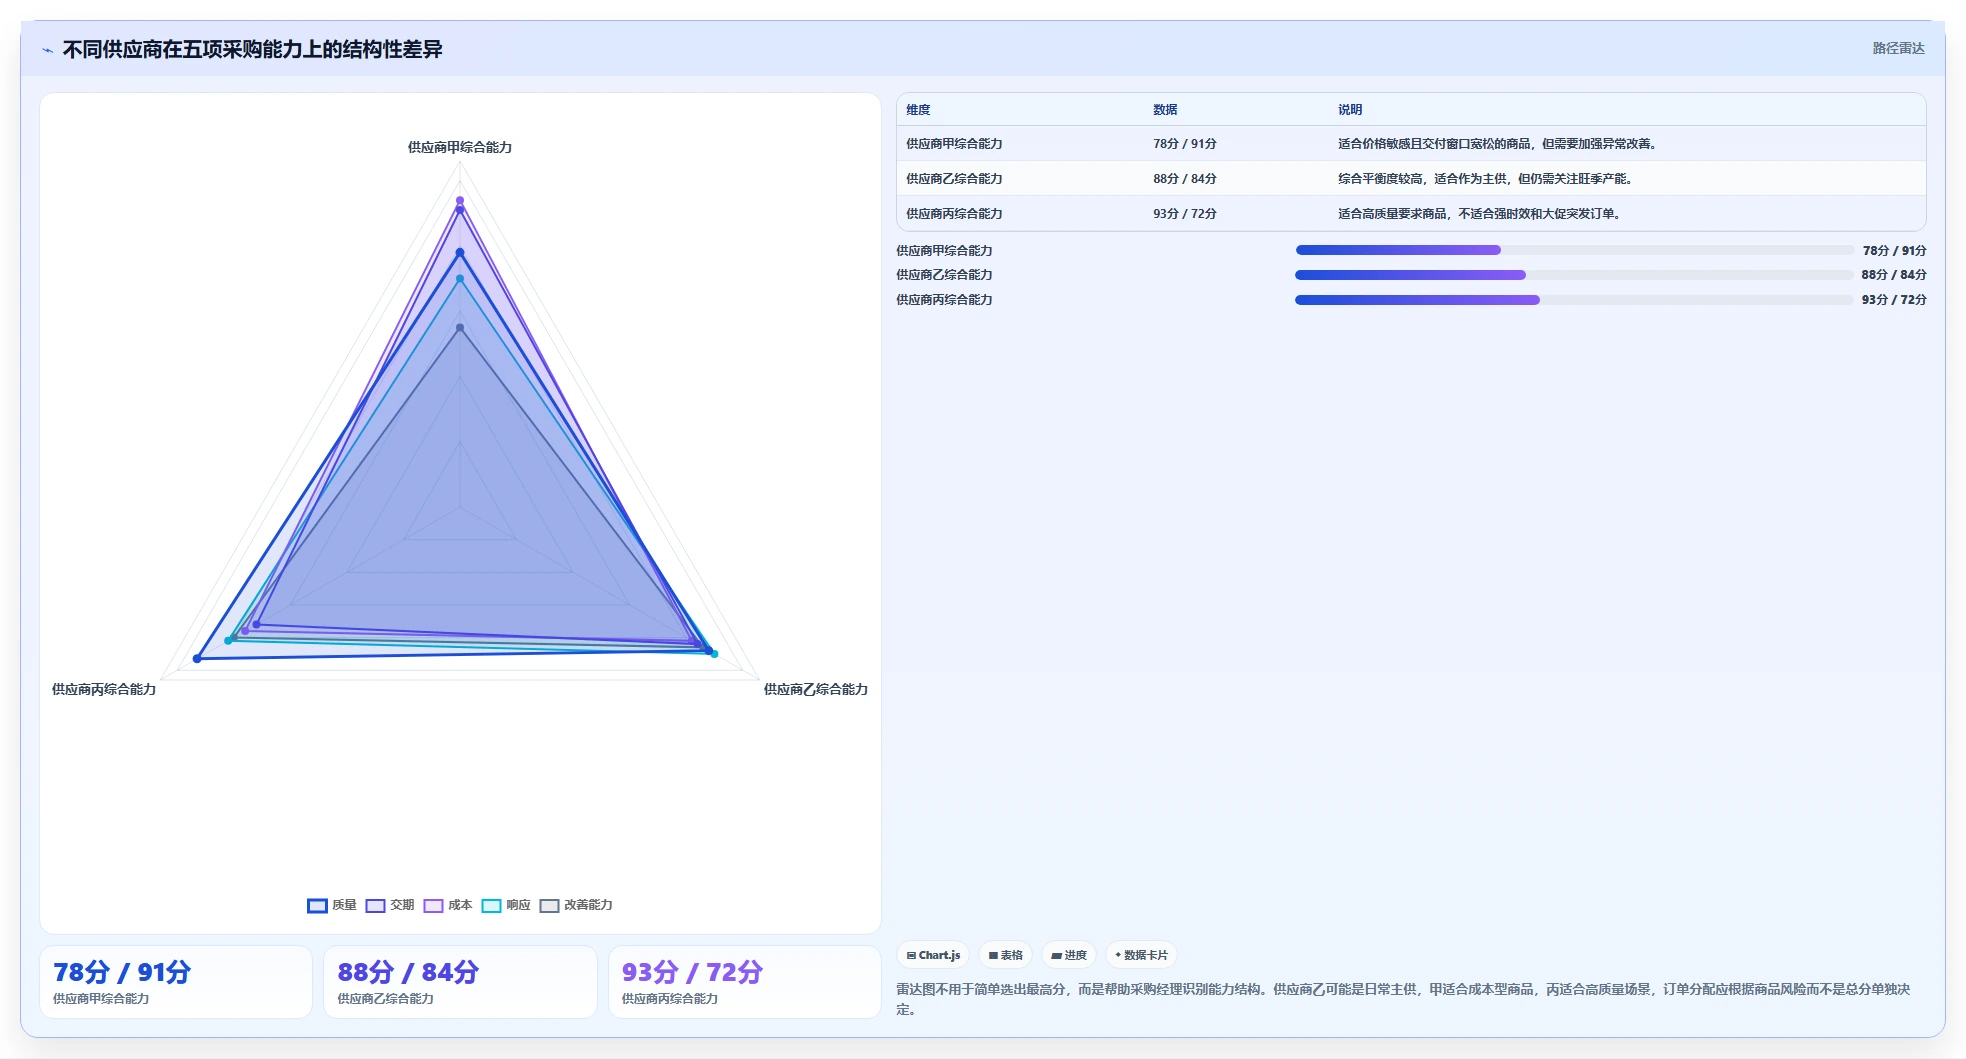Viewport: 1966px width, 1059px height.
Task: Select the 88分 / 84分 data card
Action: click(x=460, y=982)
